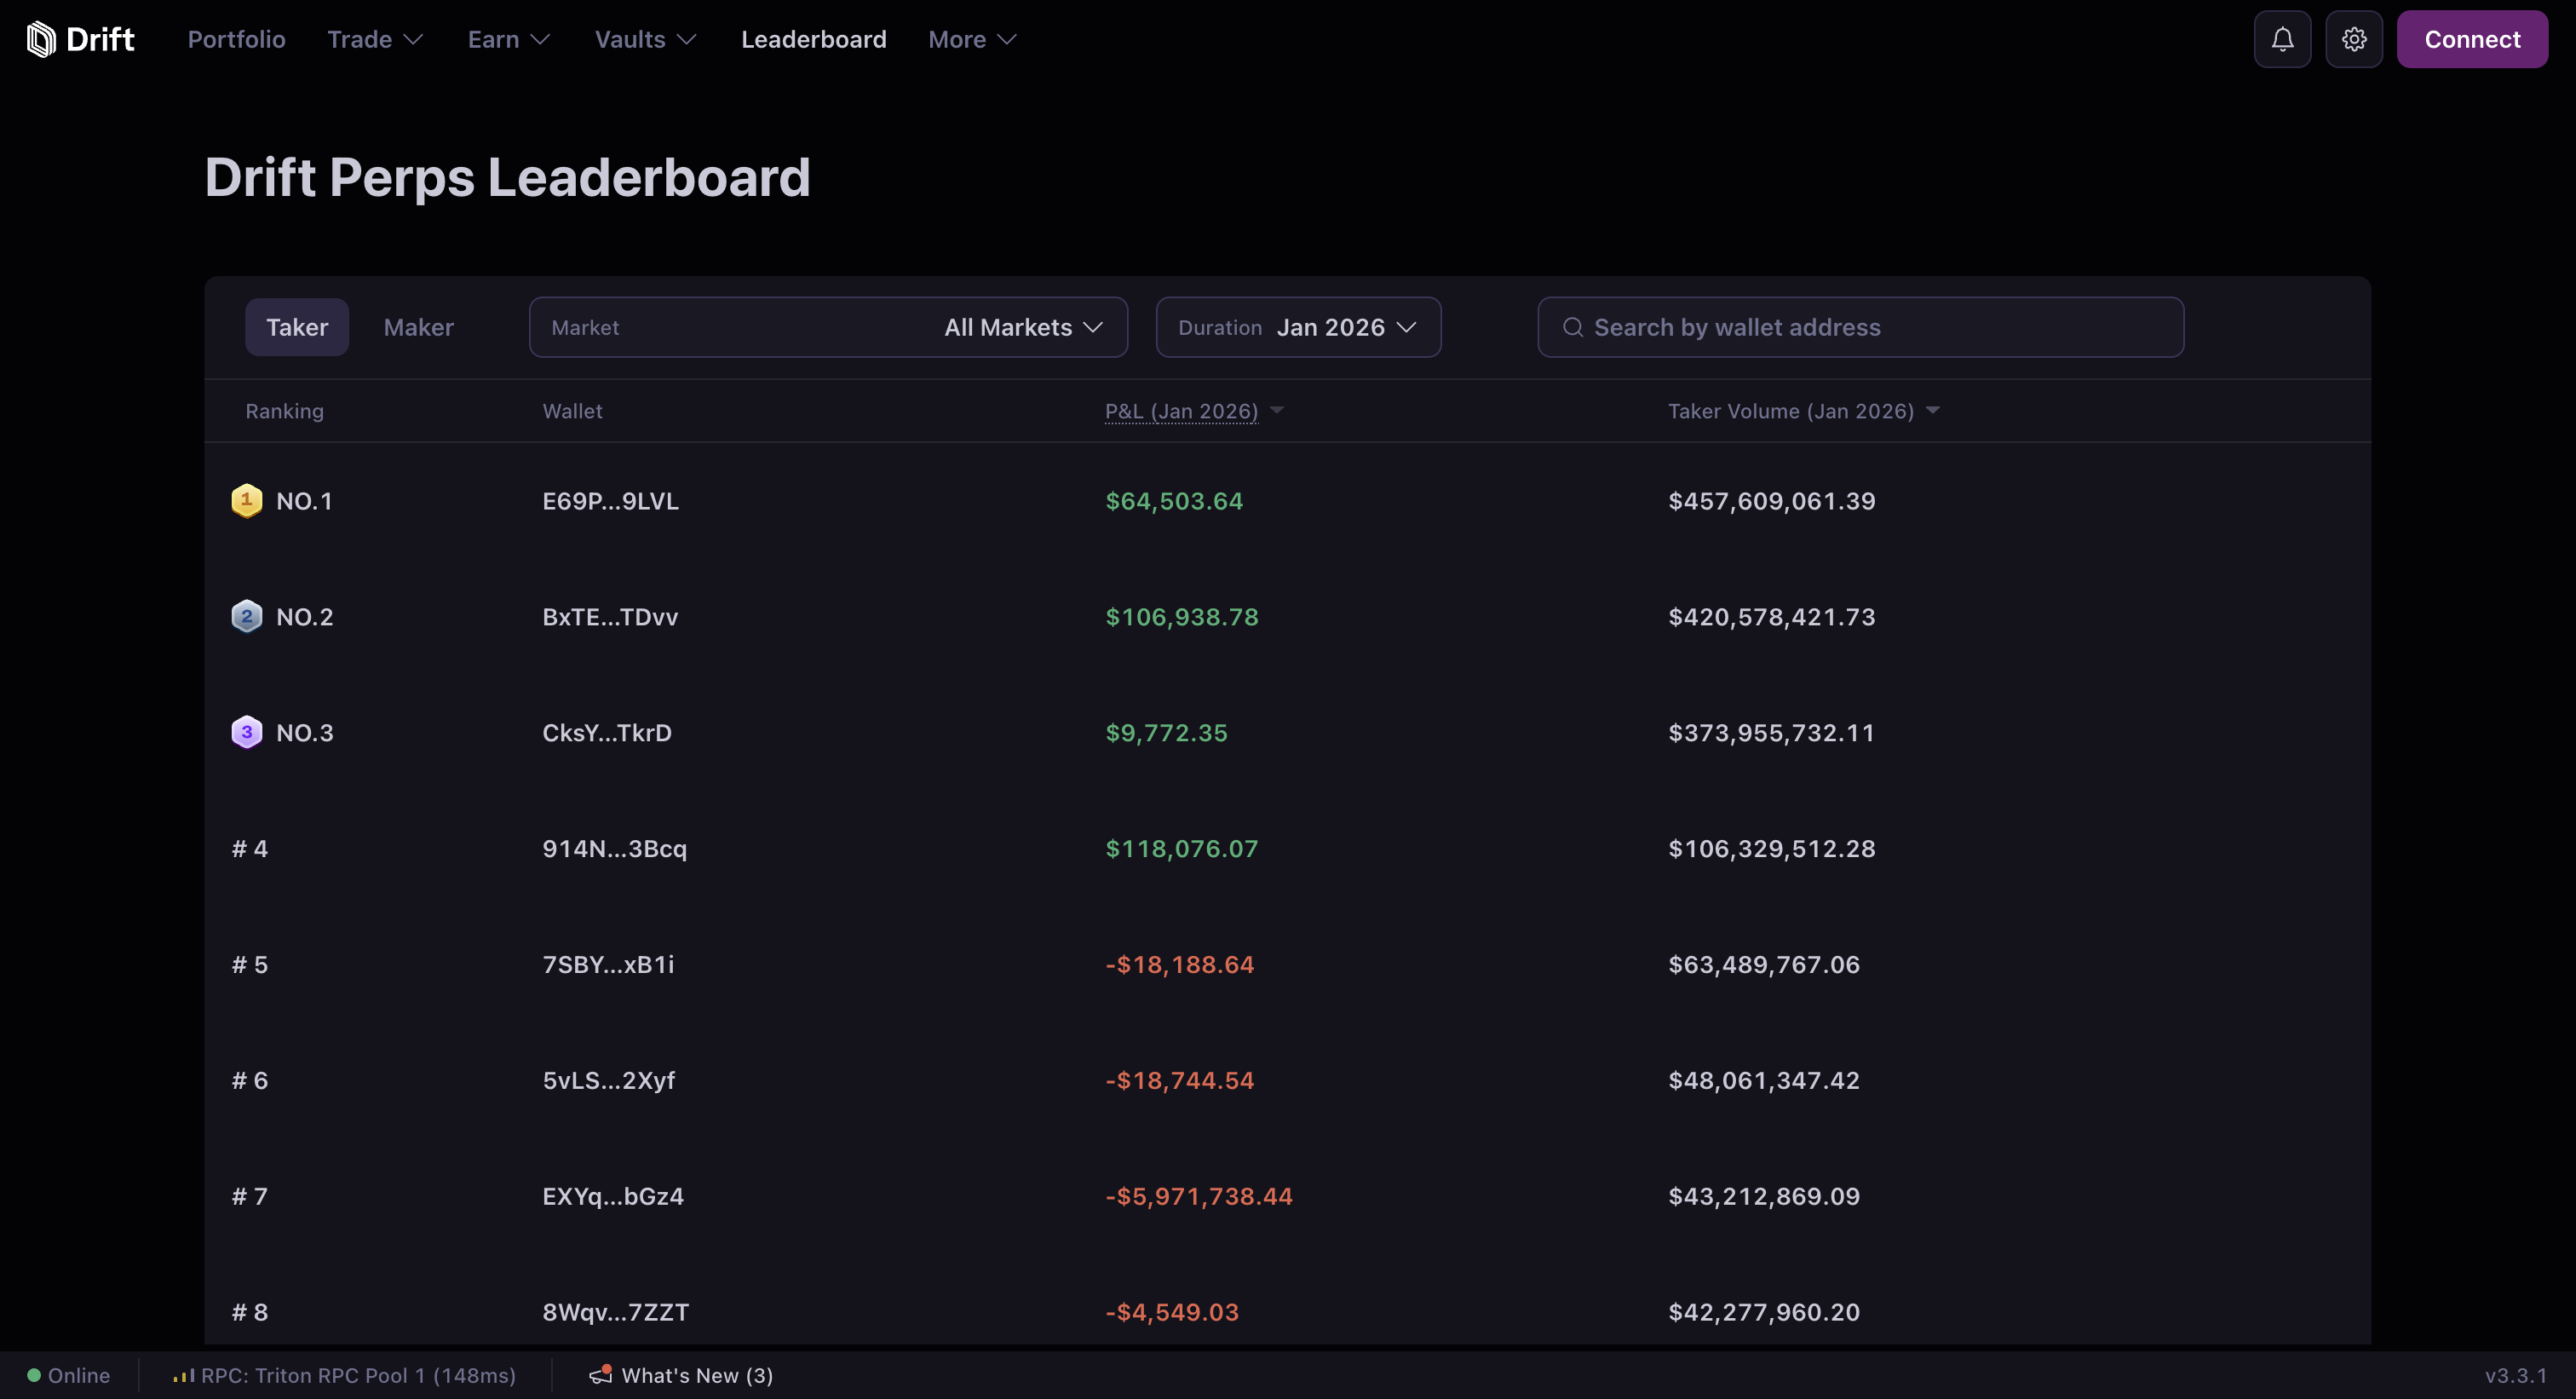Open the Portfolio page
Image resolution: width=2576 pixels, height=1399 pixels.
point(236,39)
